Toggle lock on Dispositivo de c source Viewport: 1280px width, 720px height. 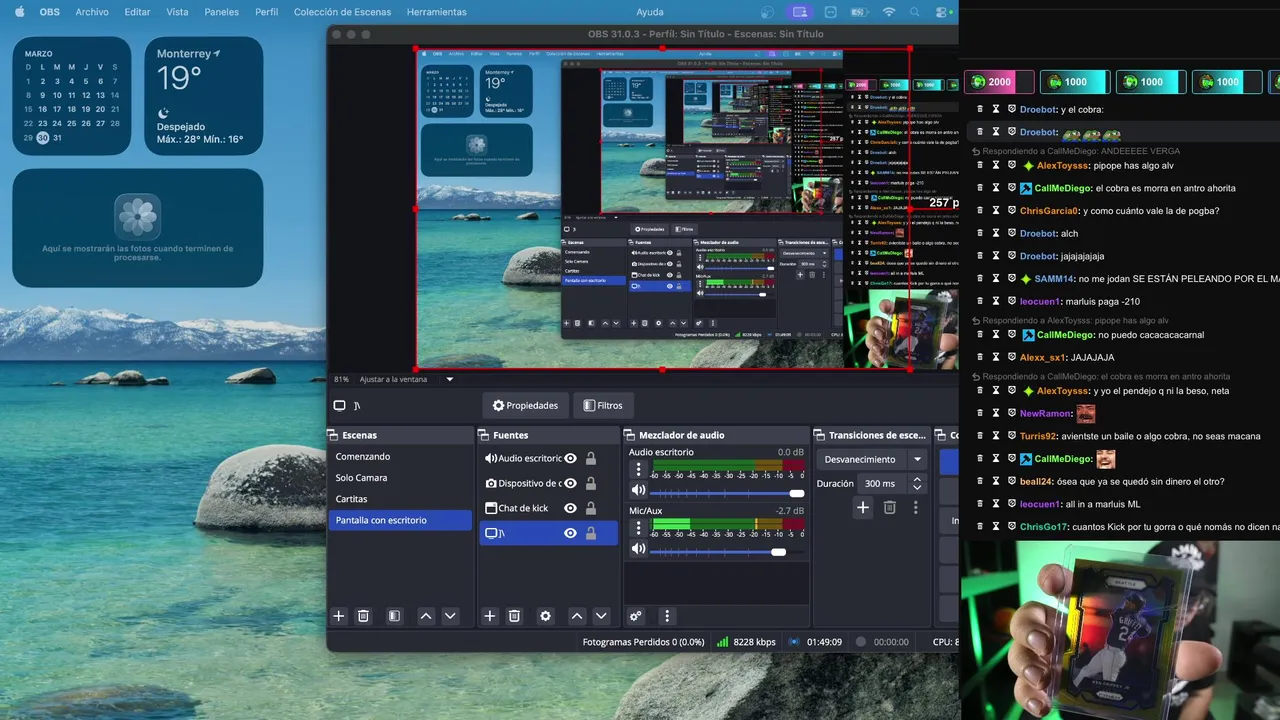591,483
